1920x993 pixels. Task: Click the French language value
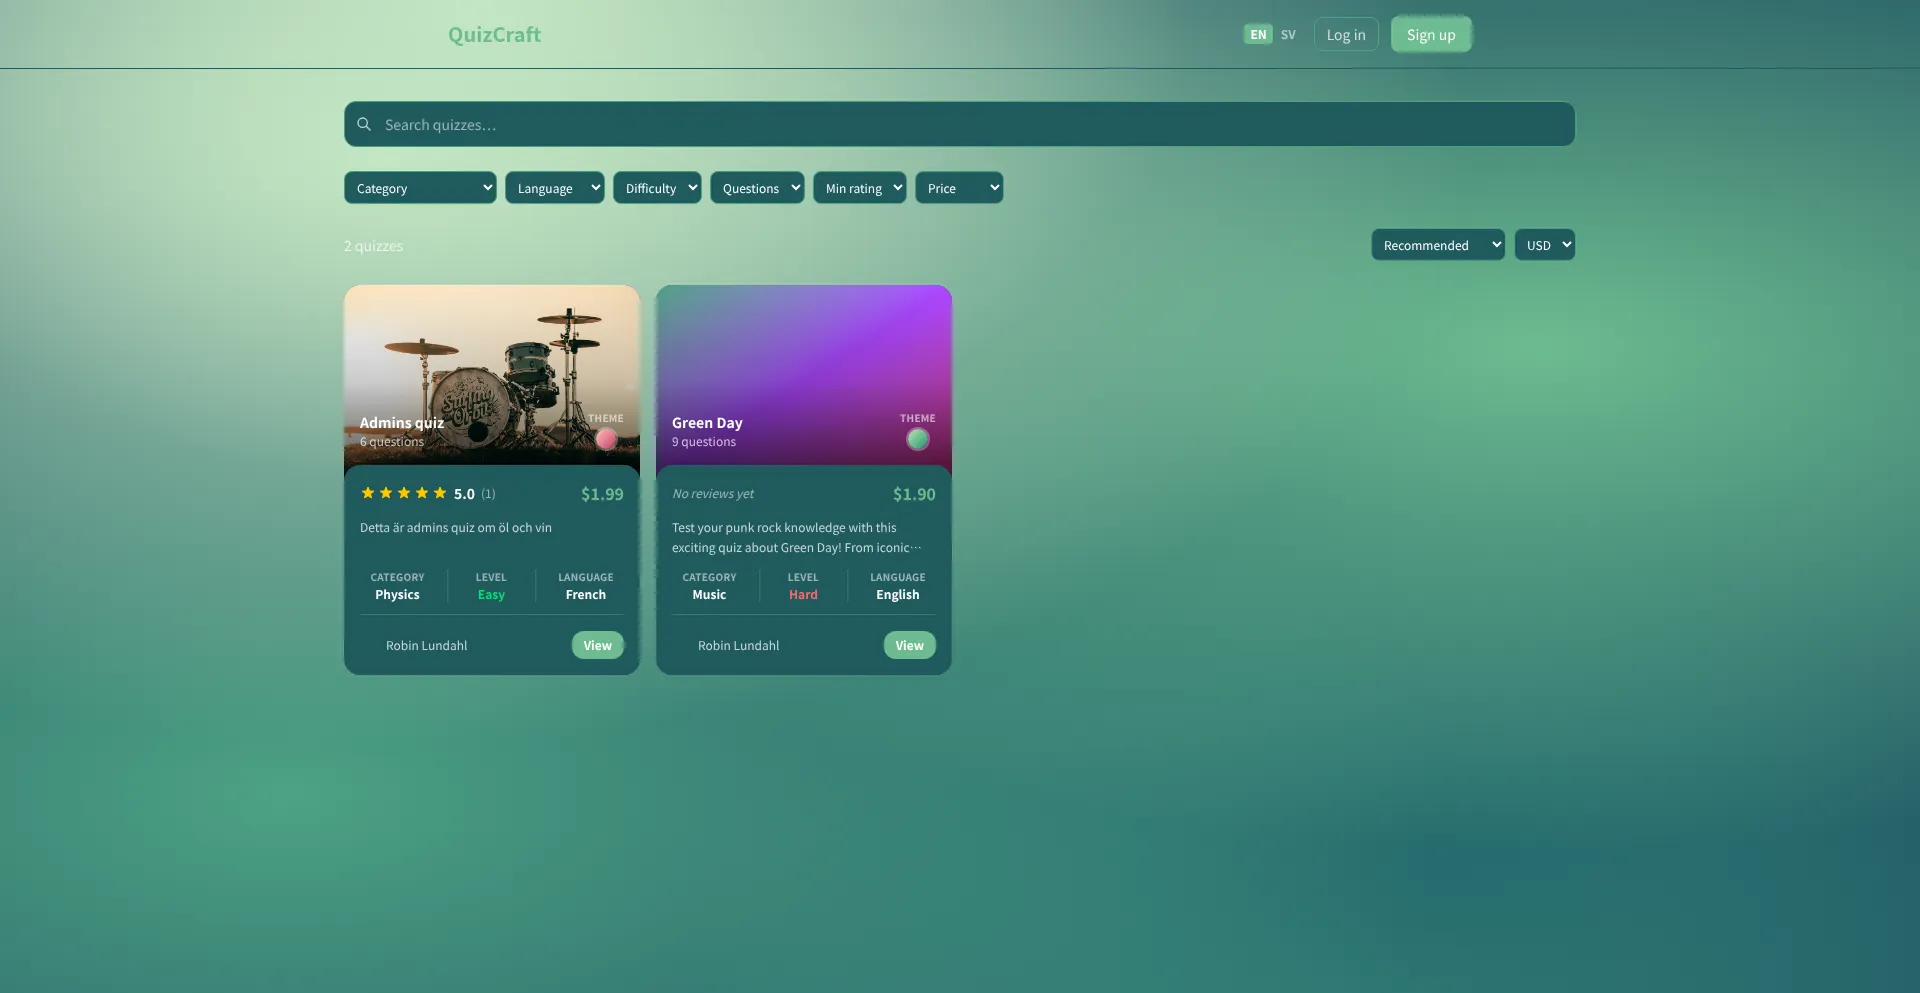coord(586,594)
